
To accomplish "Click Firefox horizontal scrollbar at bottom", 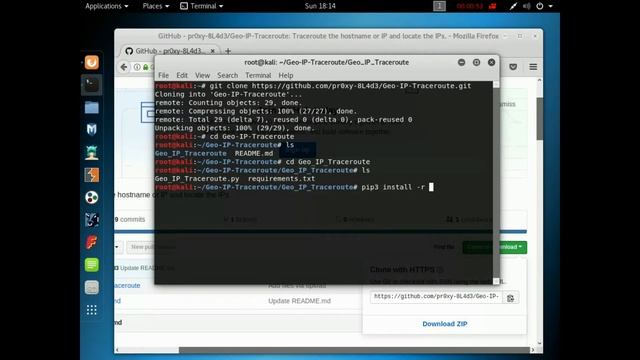I will [x=353, y=350].
